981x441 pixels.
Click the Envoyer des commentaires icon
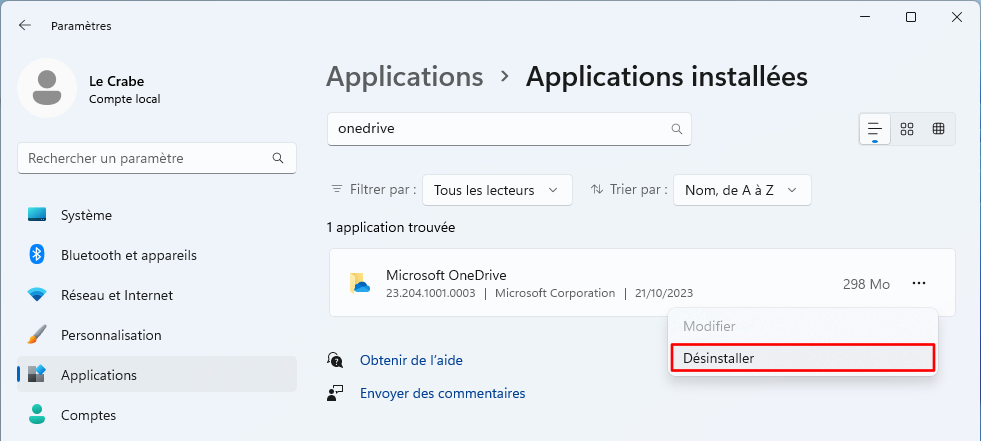pyautogui.click(x=335, y=393)
